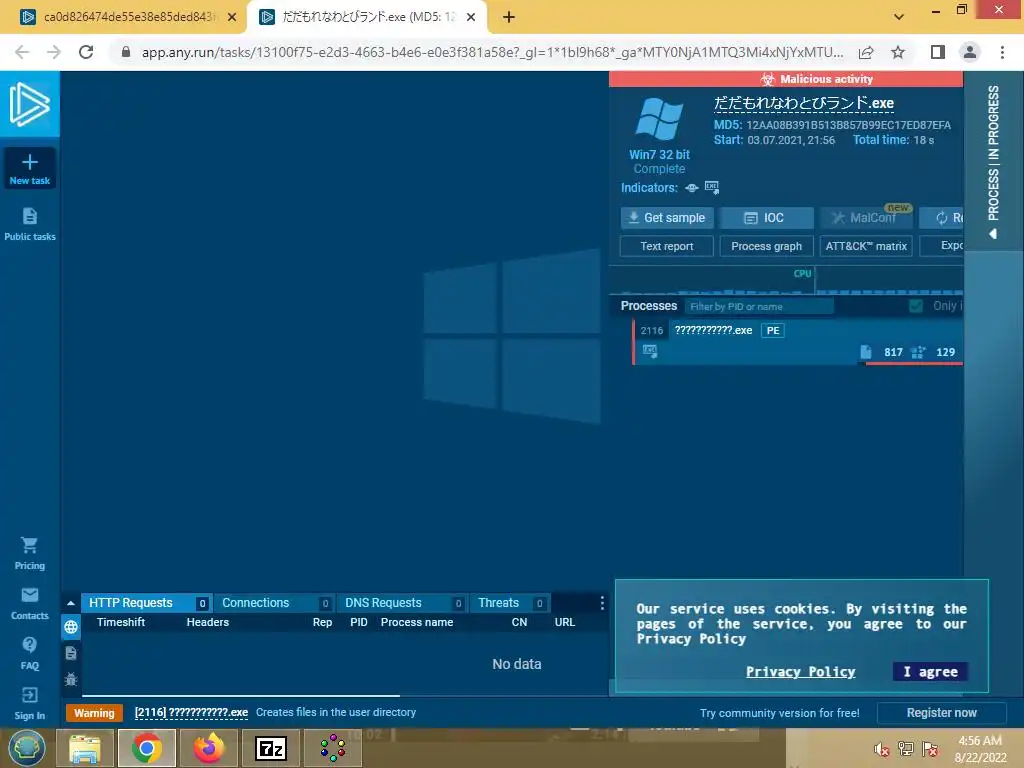
Task: Click Get sample button
Action: [x=666, y=217]
